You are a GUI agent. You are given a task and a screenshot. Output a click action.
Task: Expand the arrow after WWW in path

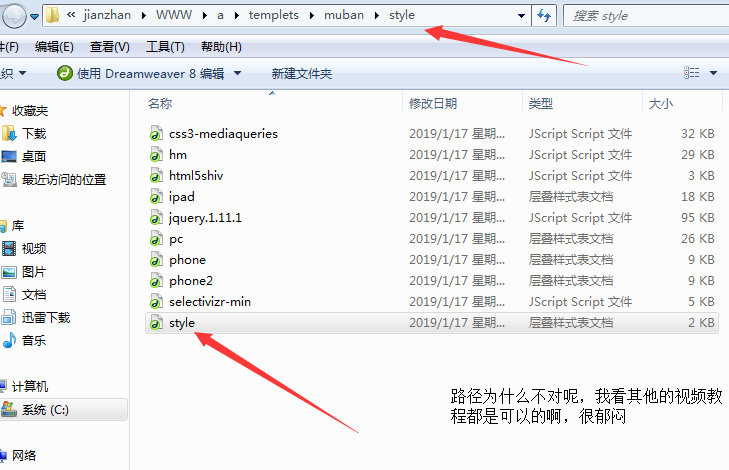point(205,15)
